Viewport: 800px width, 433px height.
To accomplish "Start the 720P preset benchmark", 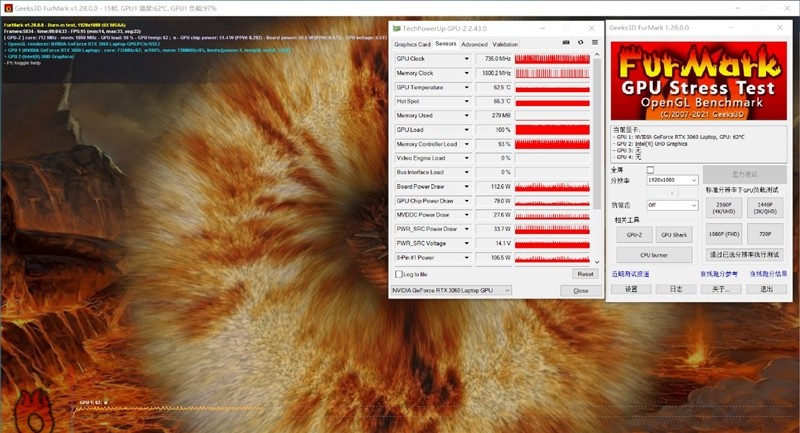I will pyautogui.click(x=765, y=234).
